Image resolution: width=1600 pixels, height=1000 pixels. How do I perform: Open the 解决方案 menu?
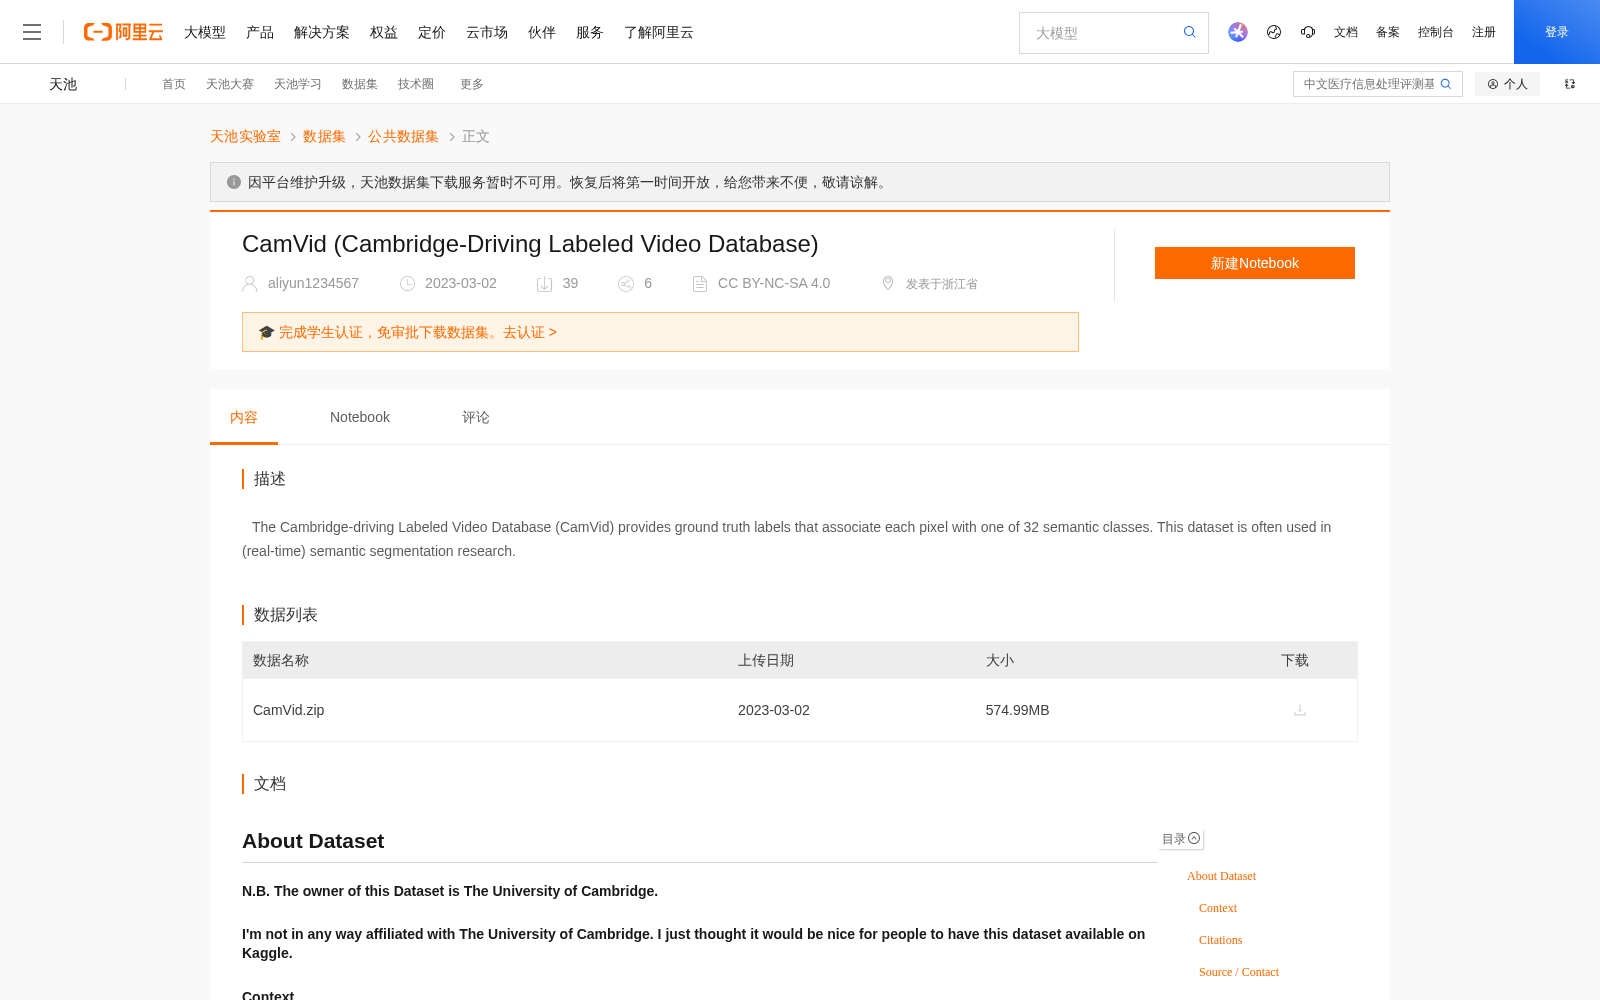click(322, 32)
